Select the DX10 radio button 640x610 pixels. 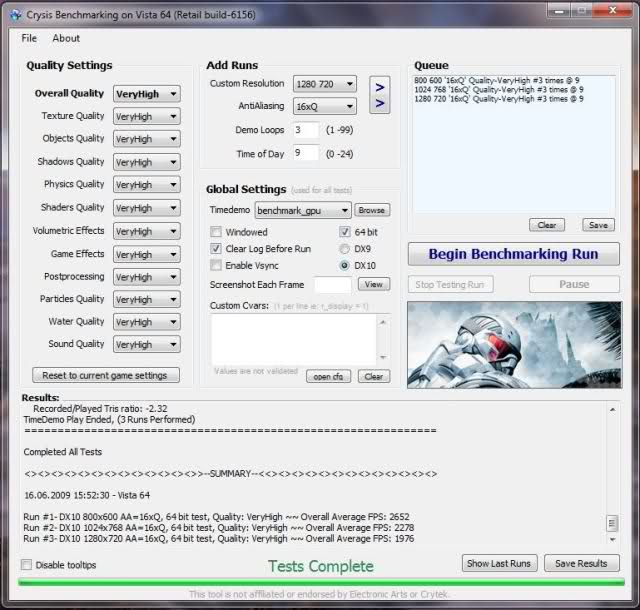pyautogui.click(x=344, y=265)
